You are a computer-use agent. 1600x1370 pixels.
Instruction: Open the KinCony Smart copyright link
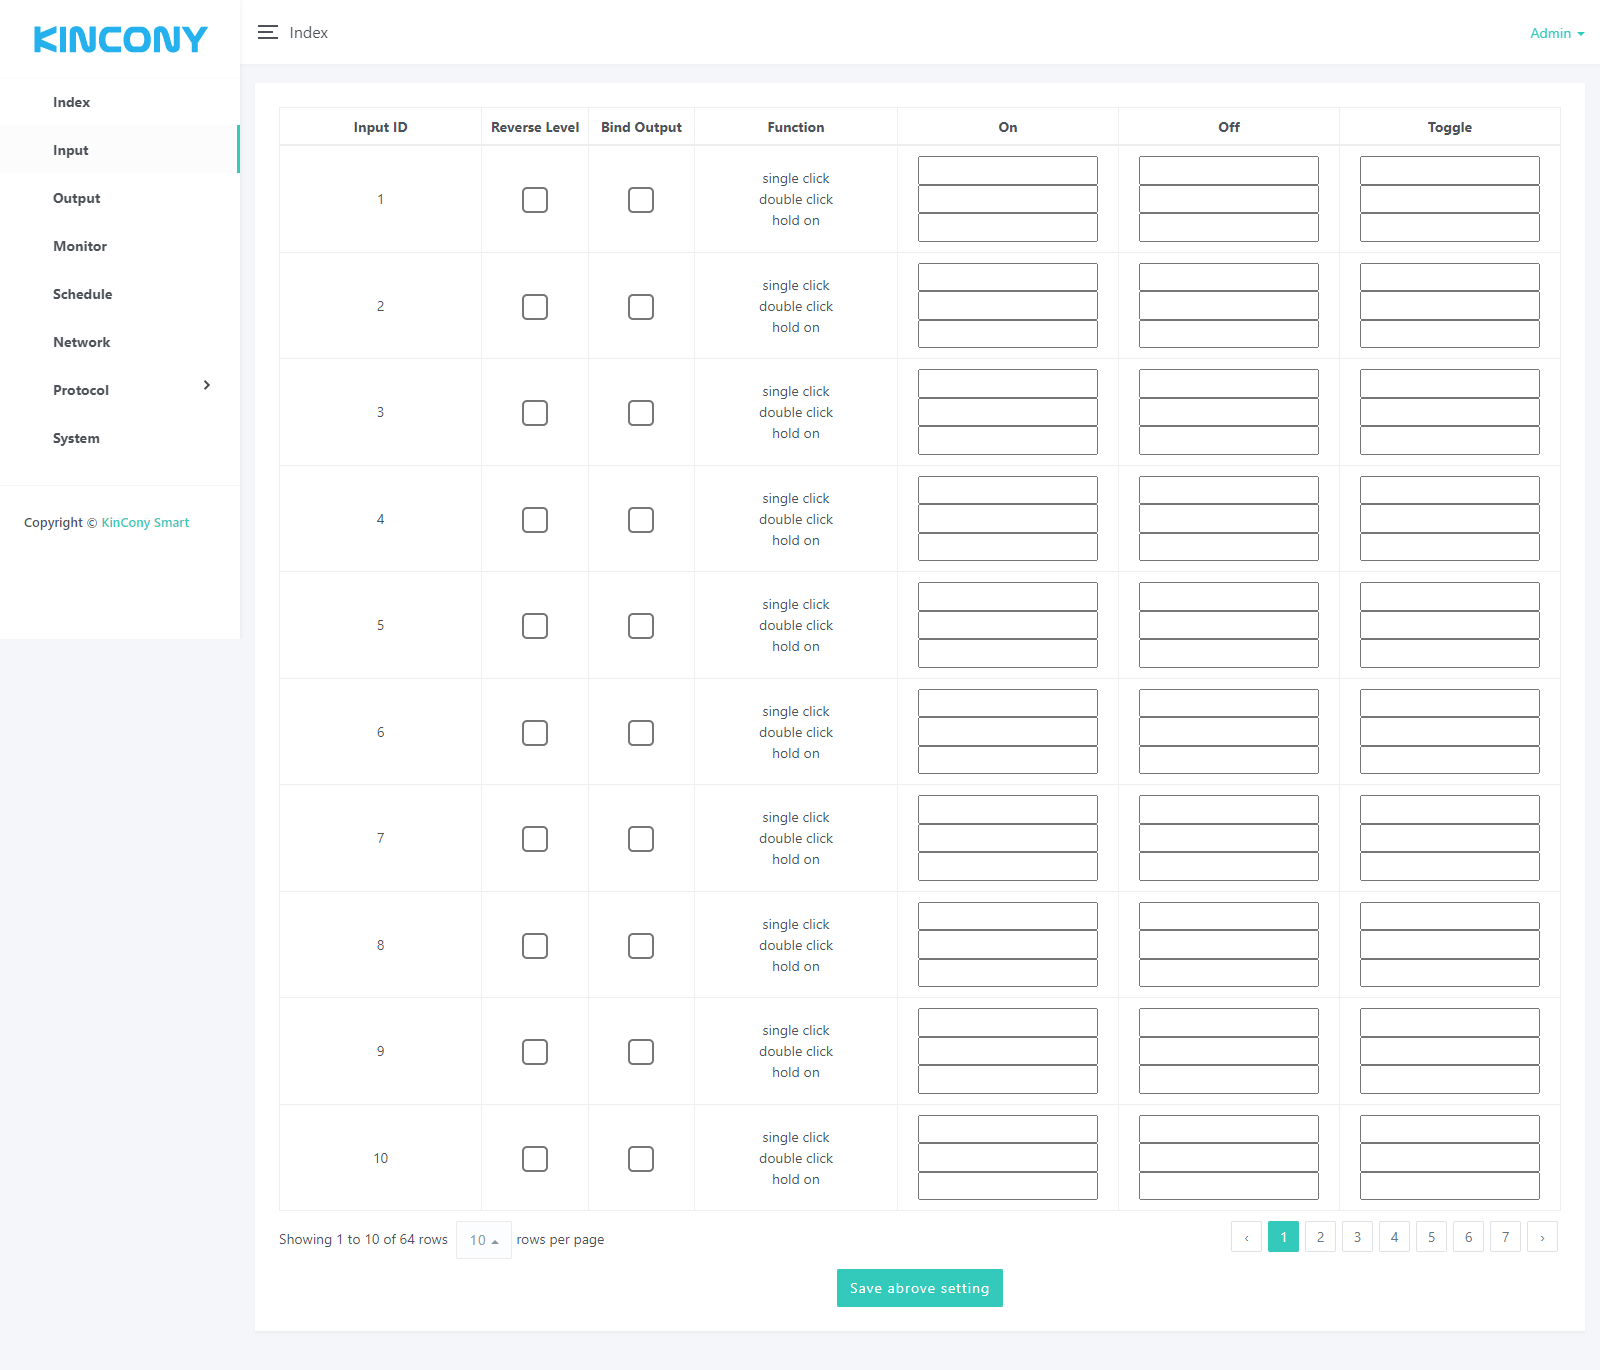point(145,523)
